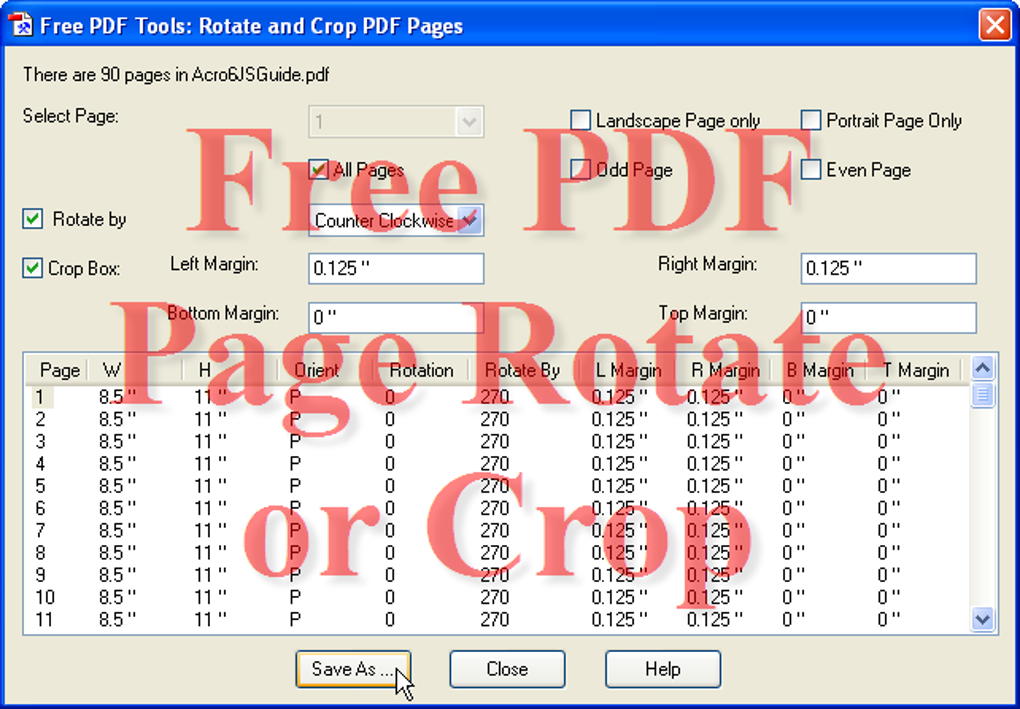Close the Rotate and Crop dialog window
The height and width of the screenshot is (709, 1020).
[995, 25]
